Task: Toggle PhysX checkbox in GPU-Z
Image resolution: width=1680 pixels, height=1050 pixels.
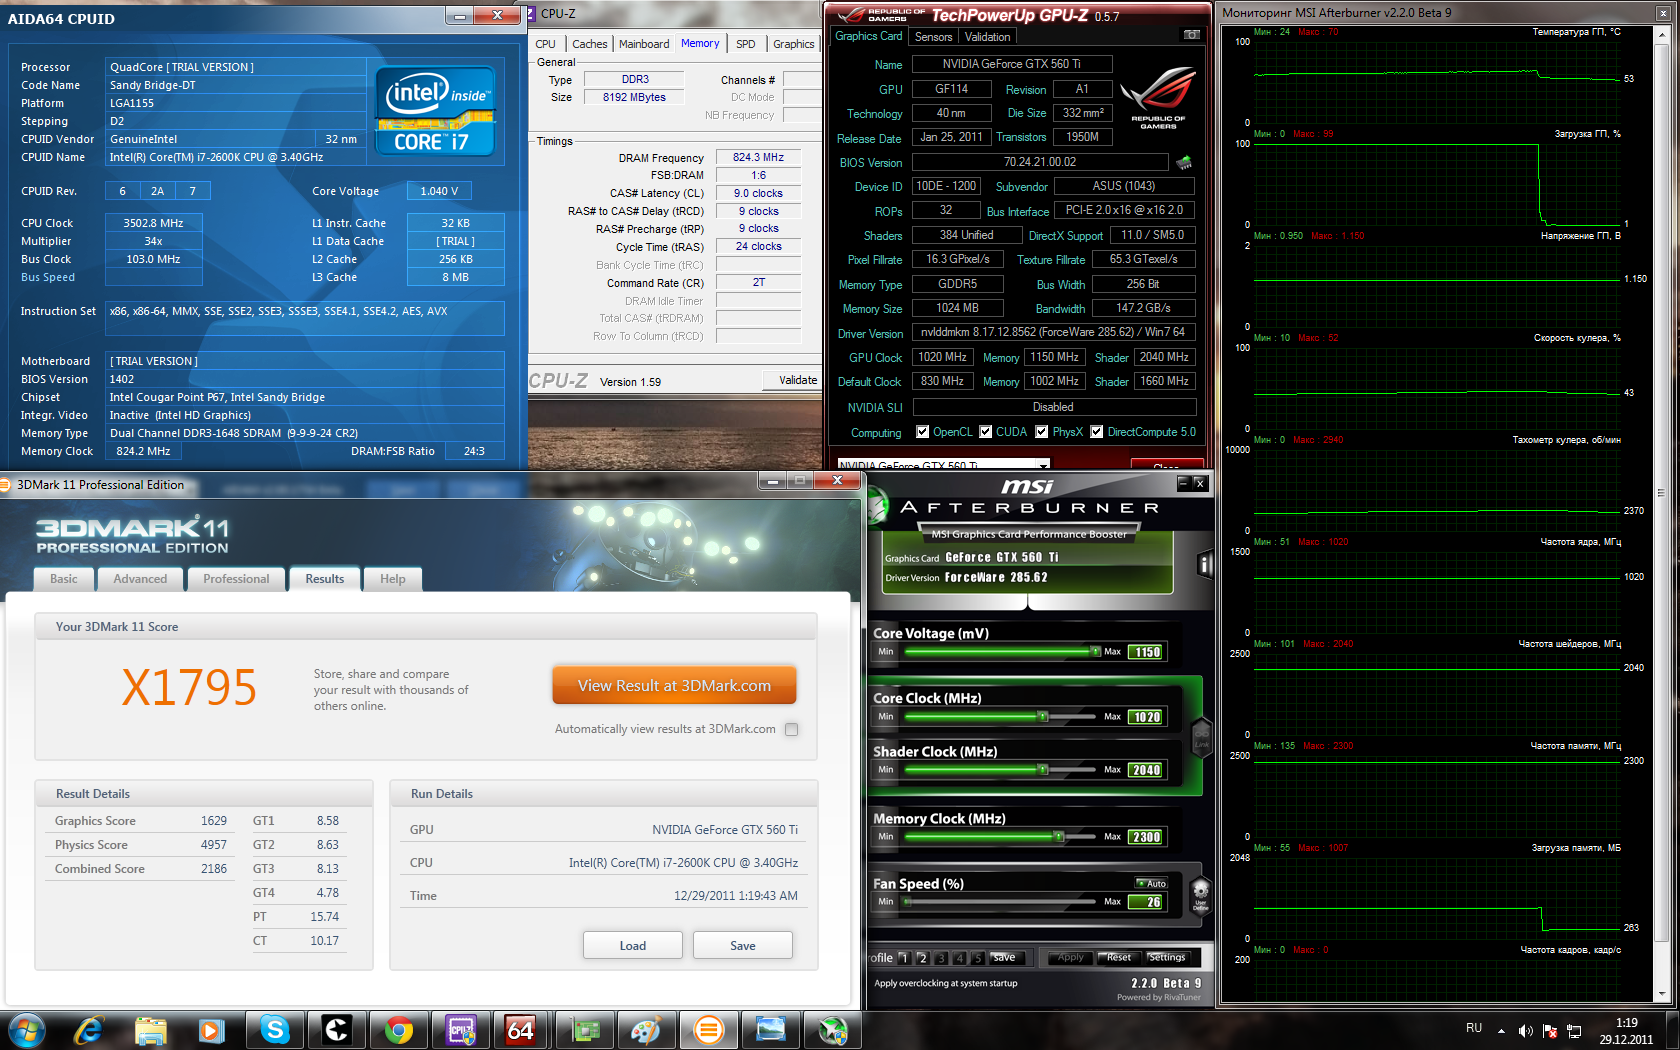Action: click(x=1042, y=432)
